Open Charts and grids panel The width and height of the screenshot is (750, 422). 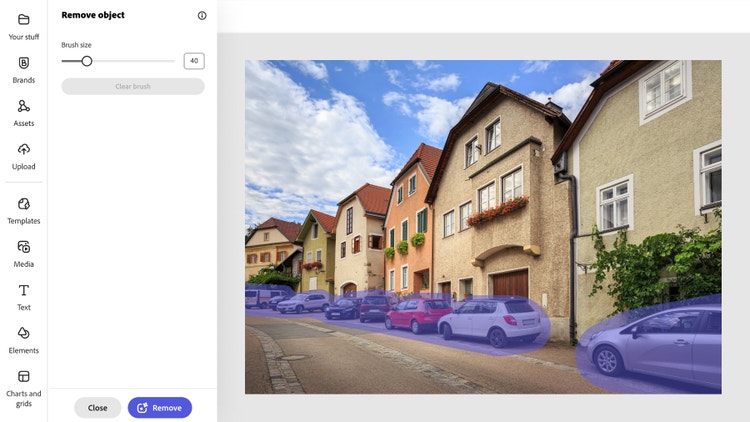23,389
